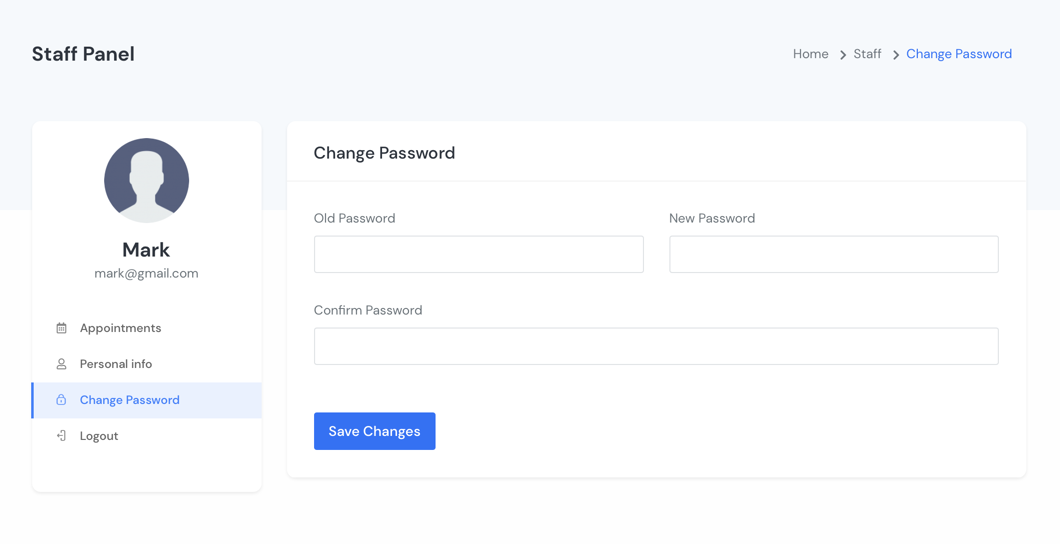Click the calendar icon beside Appointments
This screenshot has width=1060, height=544.
coord(61,328)
